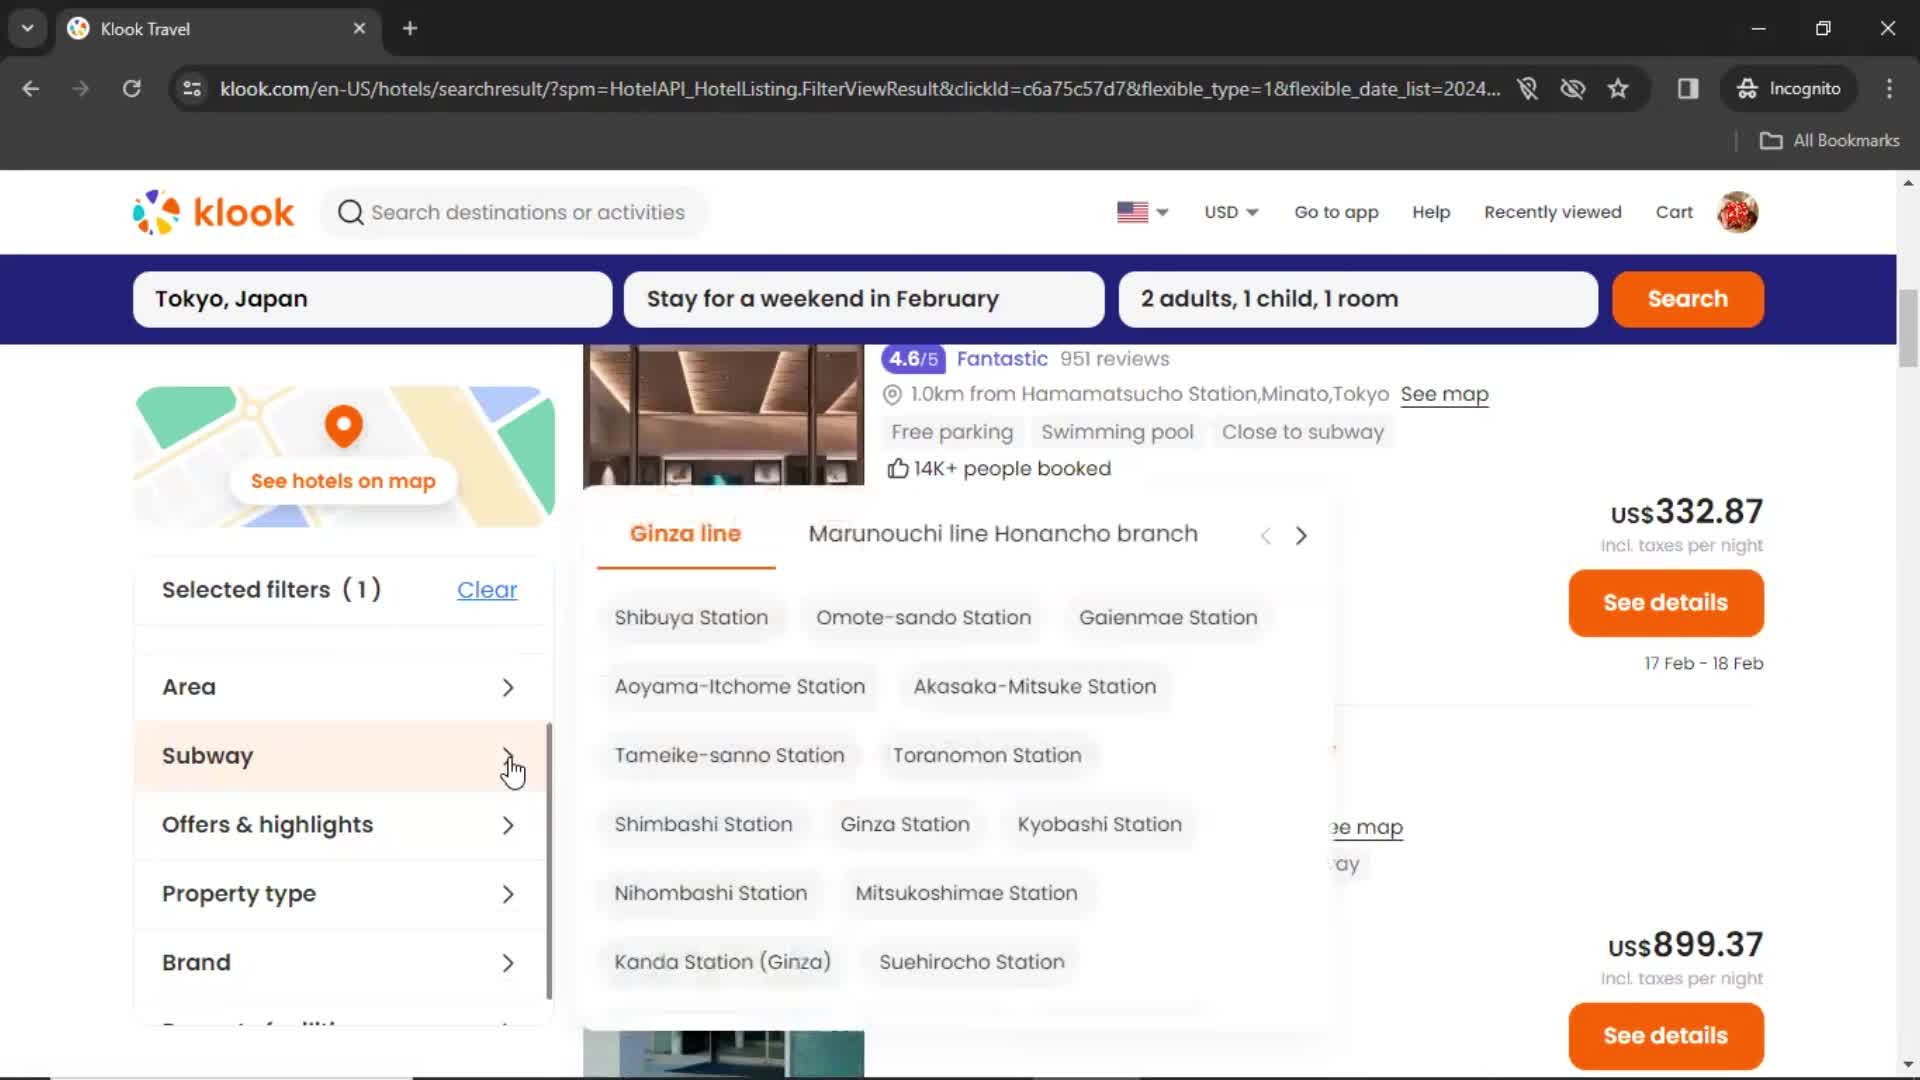The height and width of the screenshot is (1080, 1920).
Task: Click the first hotel photo thumbnail
Action: [x=723, y=415]
